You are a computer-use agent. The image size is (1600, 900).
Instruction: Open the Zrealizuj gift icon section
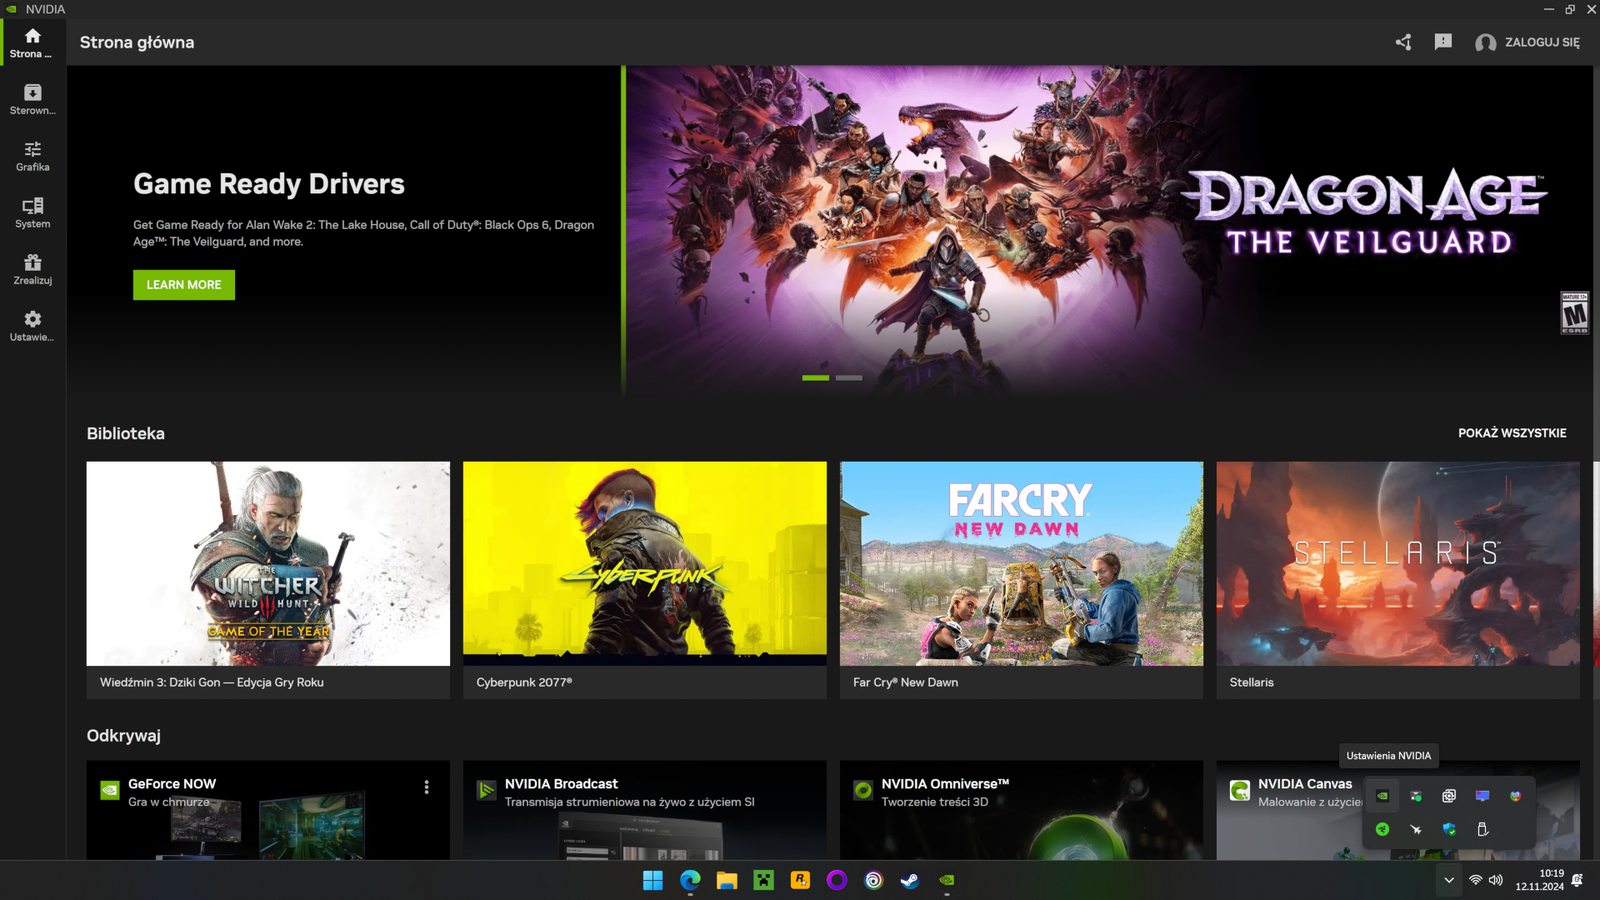click(x=32, y=269)
